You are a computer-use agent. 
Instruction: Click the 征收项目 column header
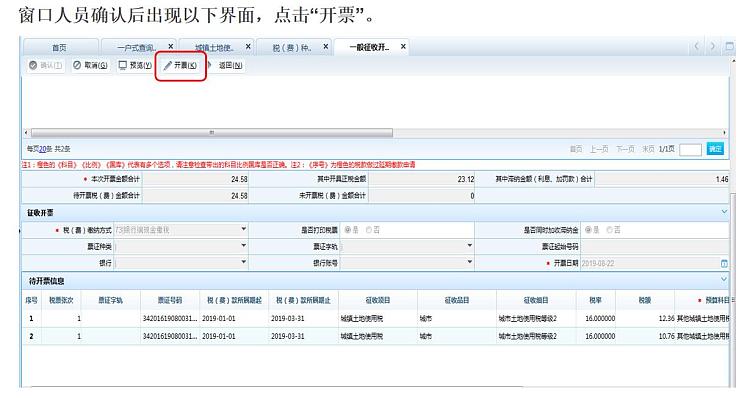pyautogui.click(x=378, y=300)
